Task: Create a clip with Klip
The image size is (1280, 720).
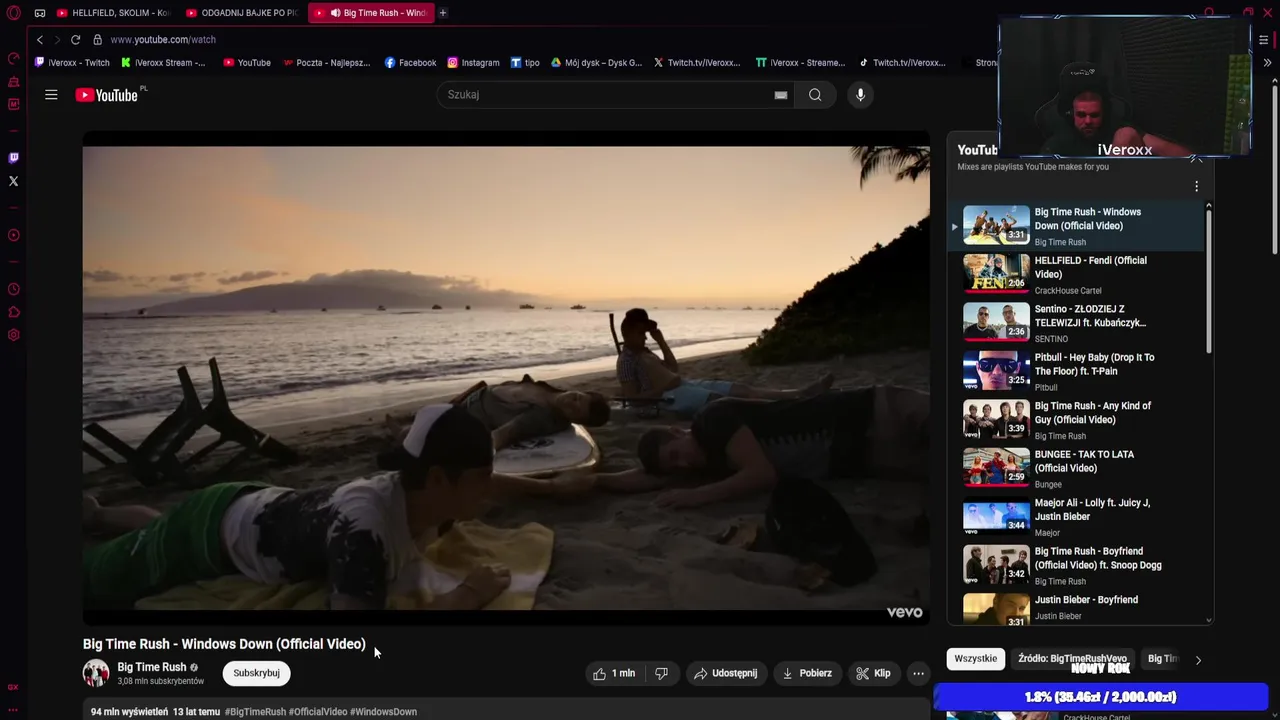Action: [873, 673]
